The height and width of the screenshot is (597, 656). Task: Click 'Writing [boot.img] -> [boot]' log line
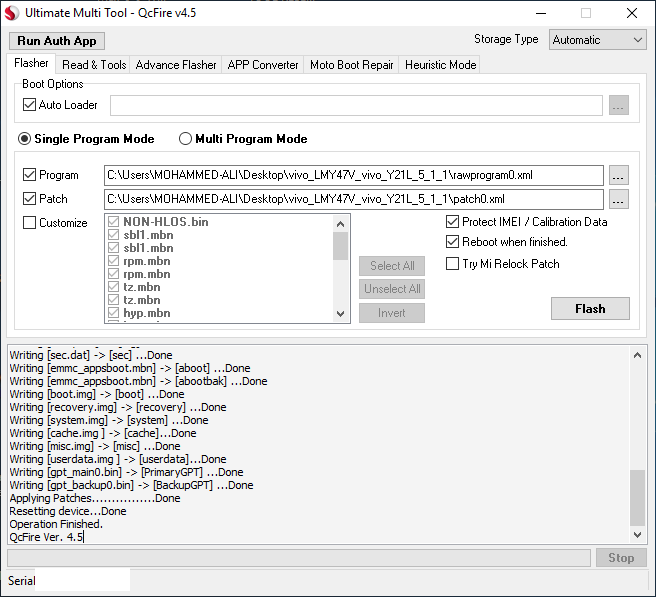[97, 394]
